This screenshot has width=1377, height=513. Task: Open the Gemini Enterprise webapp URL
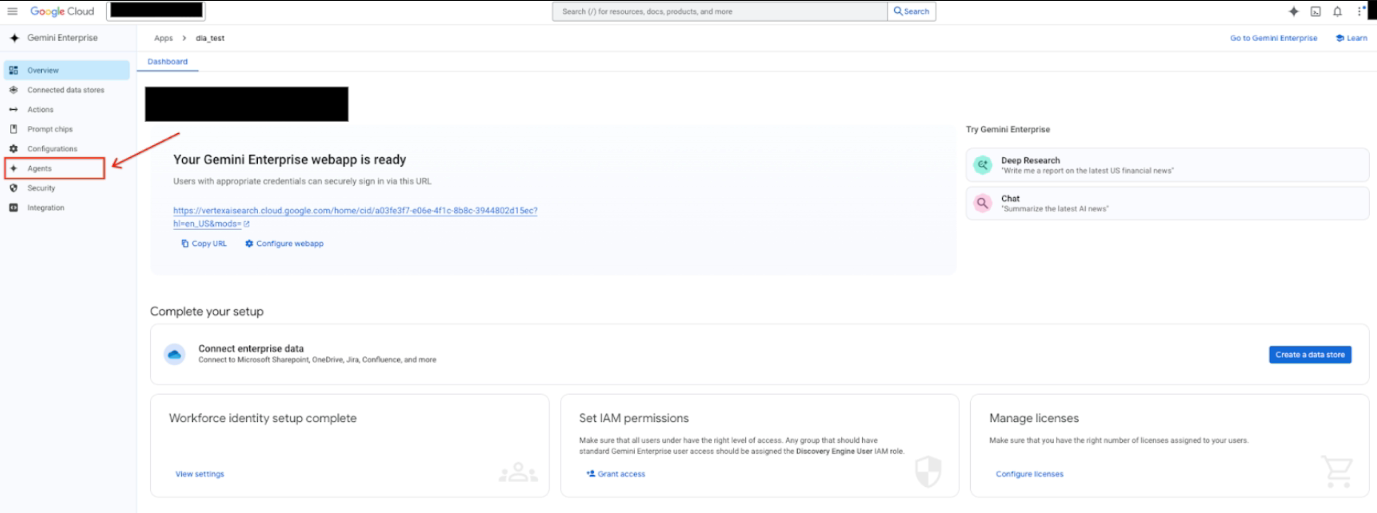[x=355, y=211]
